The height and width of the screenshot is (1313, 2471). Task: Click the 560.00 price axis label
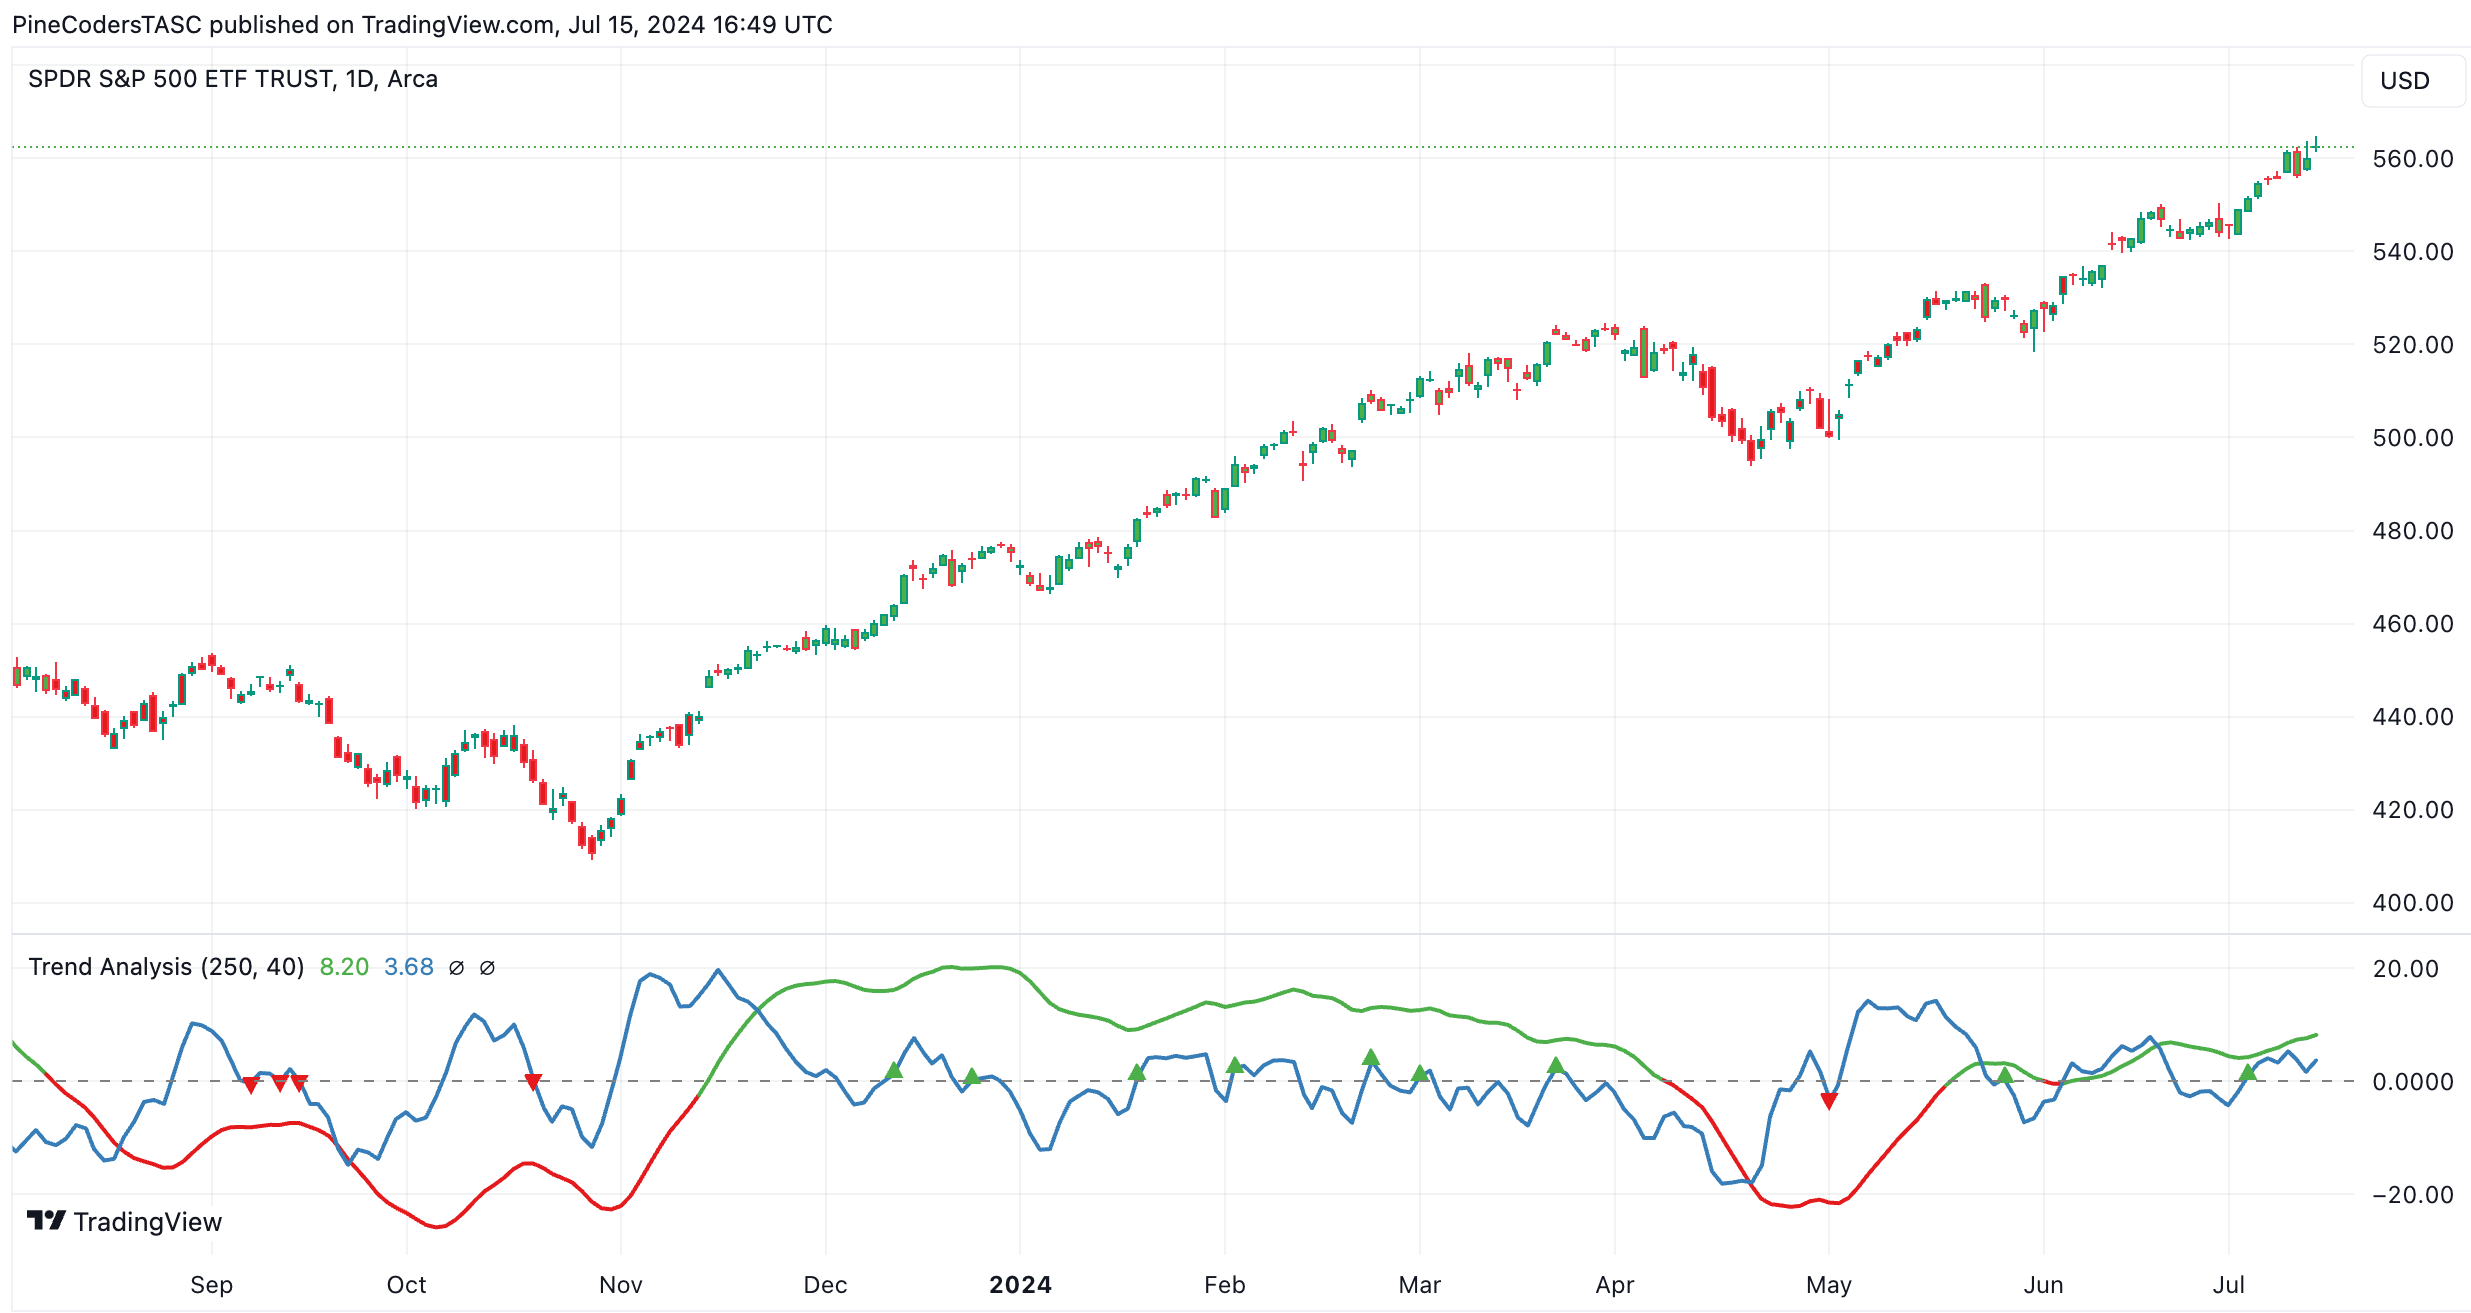[2412, 159]
